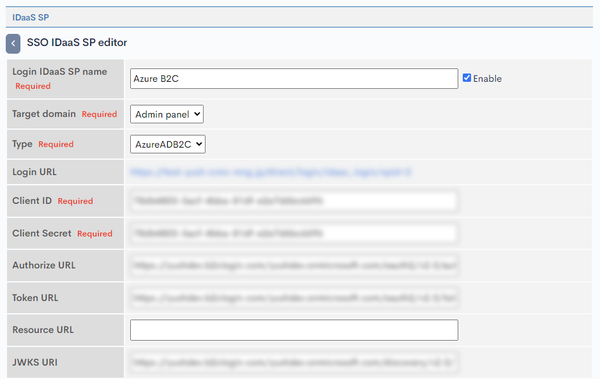Click the Login IDaaS SP name label

point(60,72)
